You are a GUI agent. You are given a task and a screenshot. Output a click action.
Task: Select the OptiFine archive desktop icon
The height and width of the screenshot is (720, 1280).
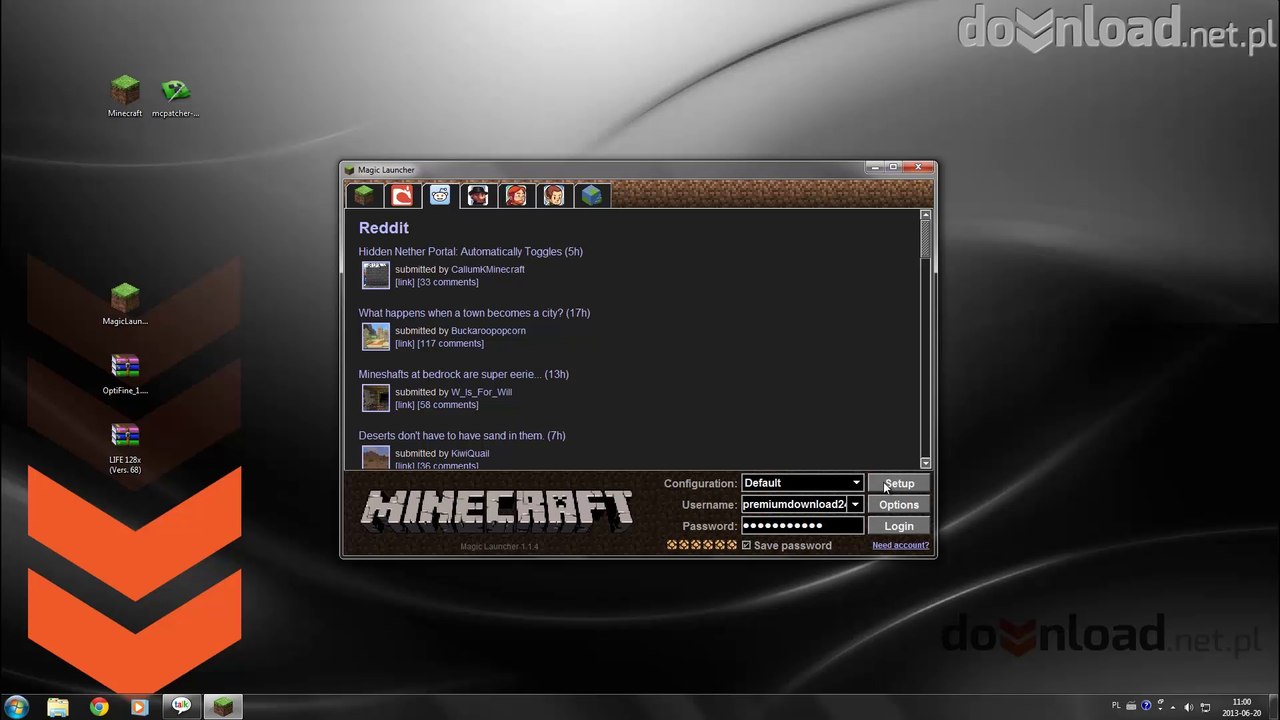click(x=125, y=374)
